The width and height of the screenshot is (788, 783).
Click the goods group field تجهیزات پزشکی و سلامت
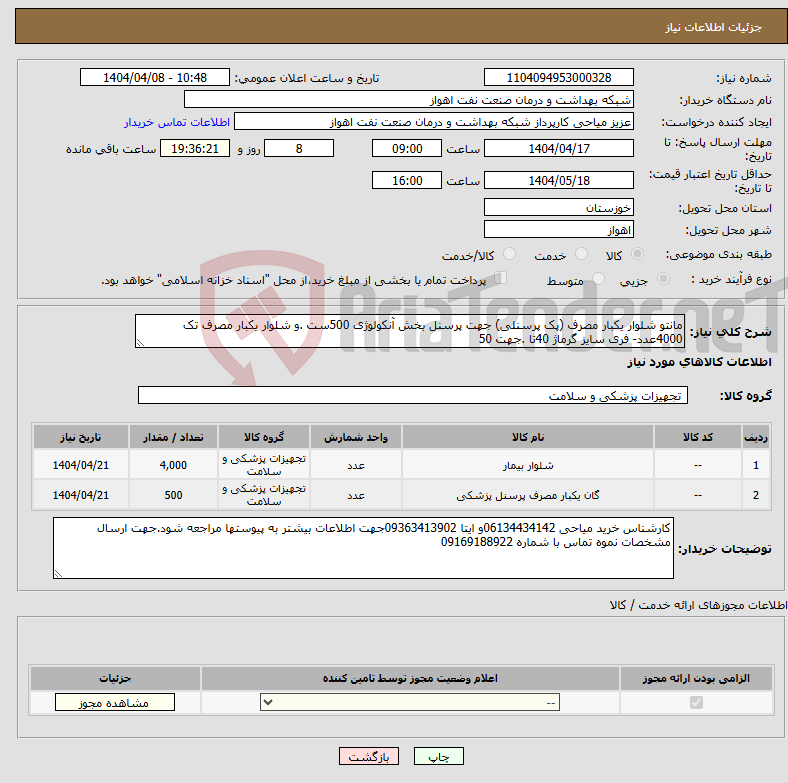coord(413,396)
